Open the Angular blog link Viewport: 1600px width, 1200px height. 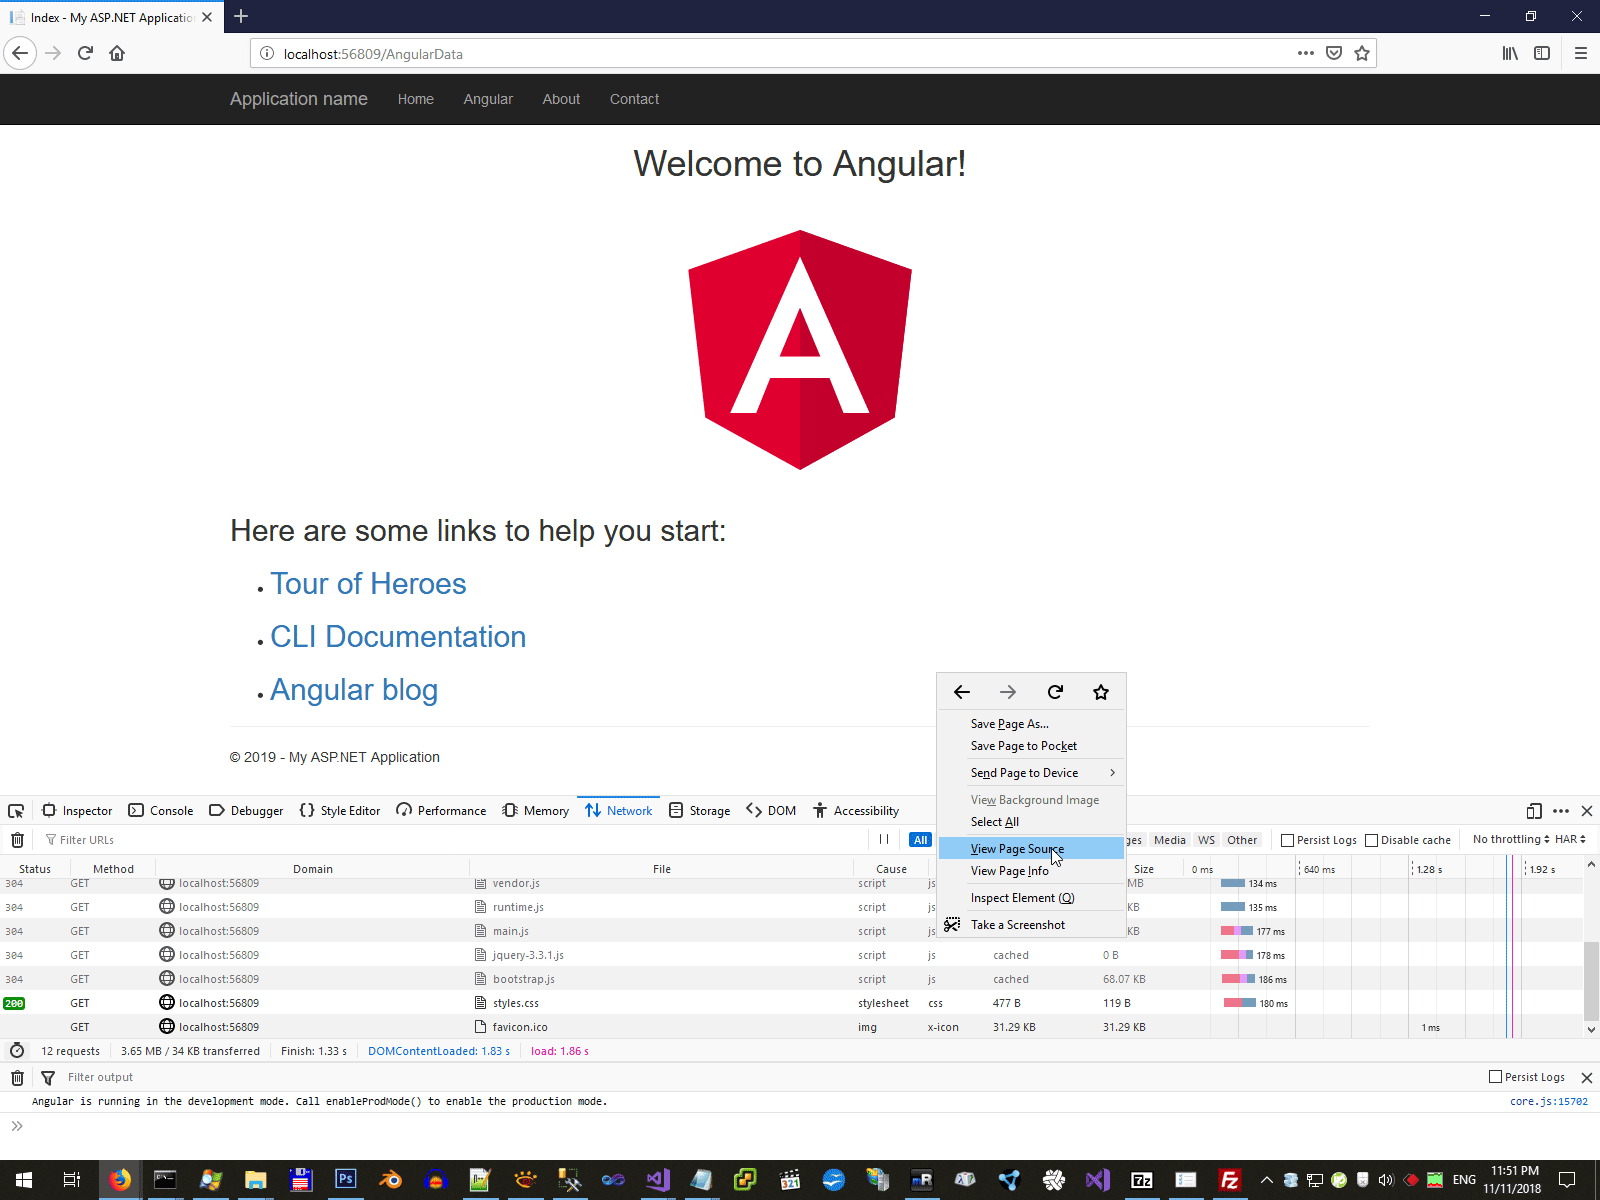[354, 690]
